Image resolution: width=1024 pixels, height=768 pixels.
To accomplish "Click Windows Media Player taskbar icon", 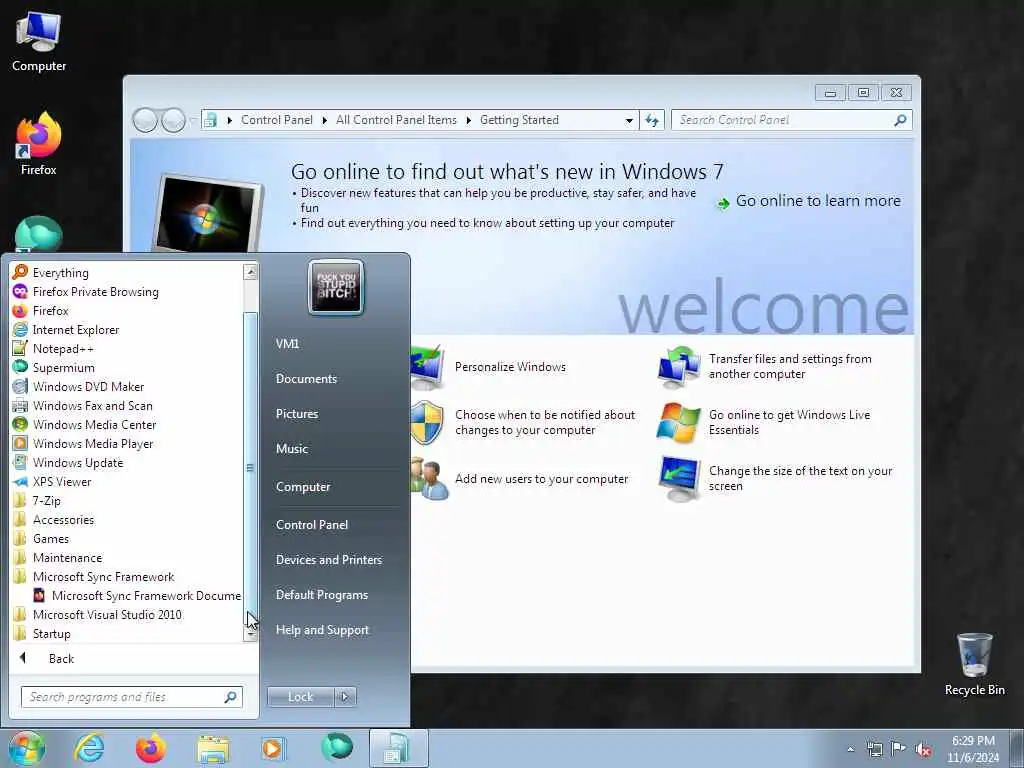I will [273, 748].
